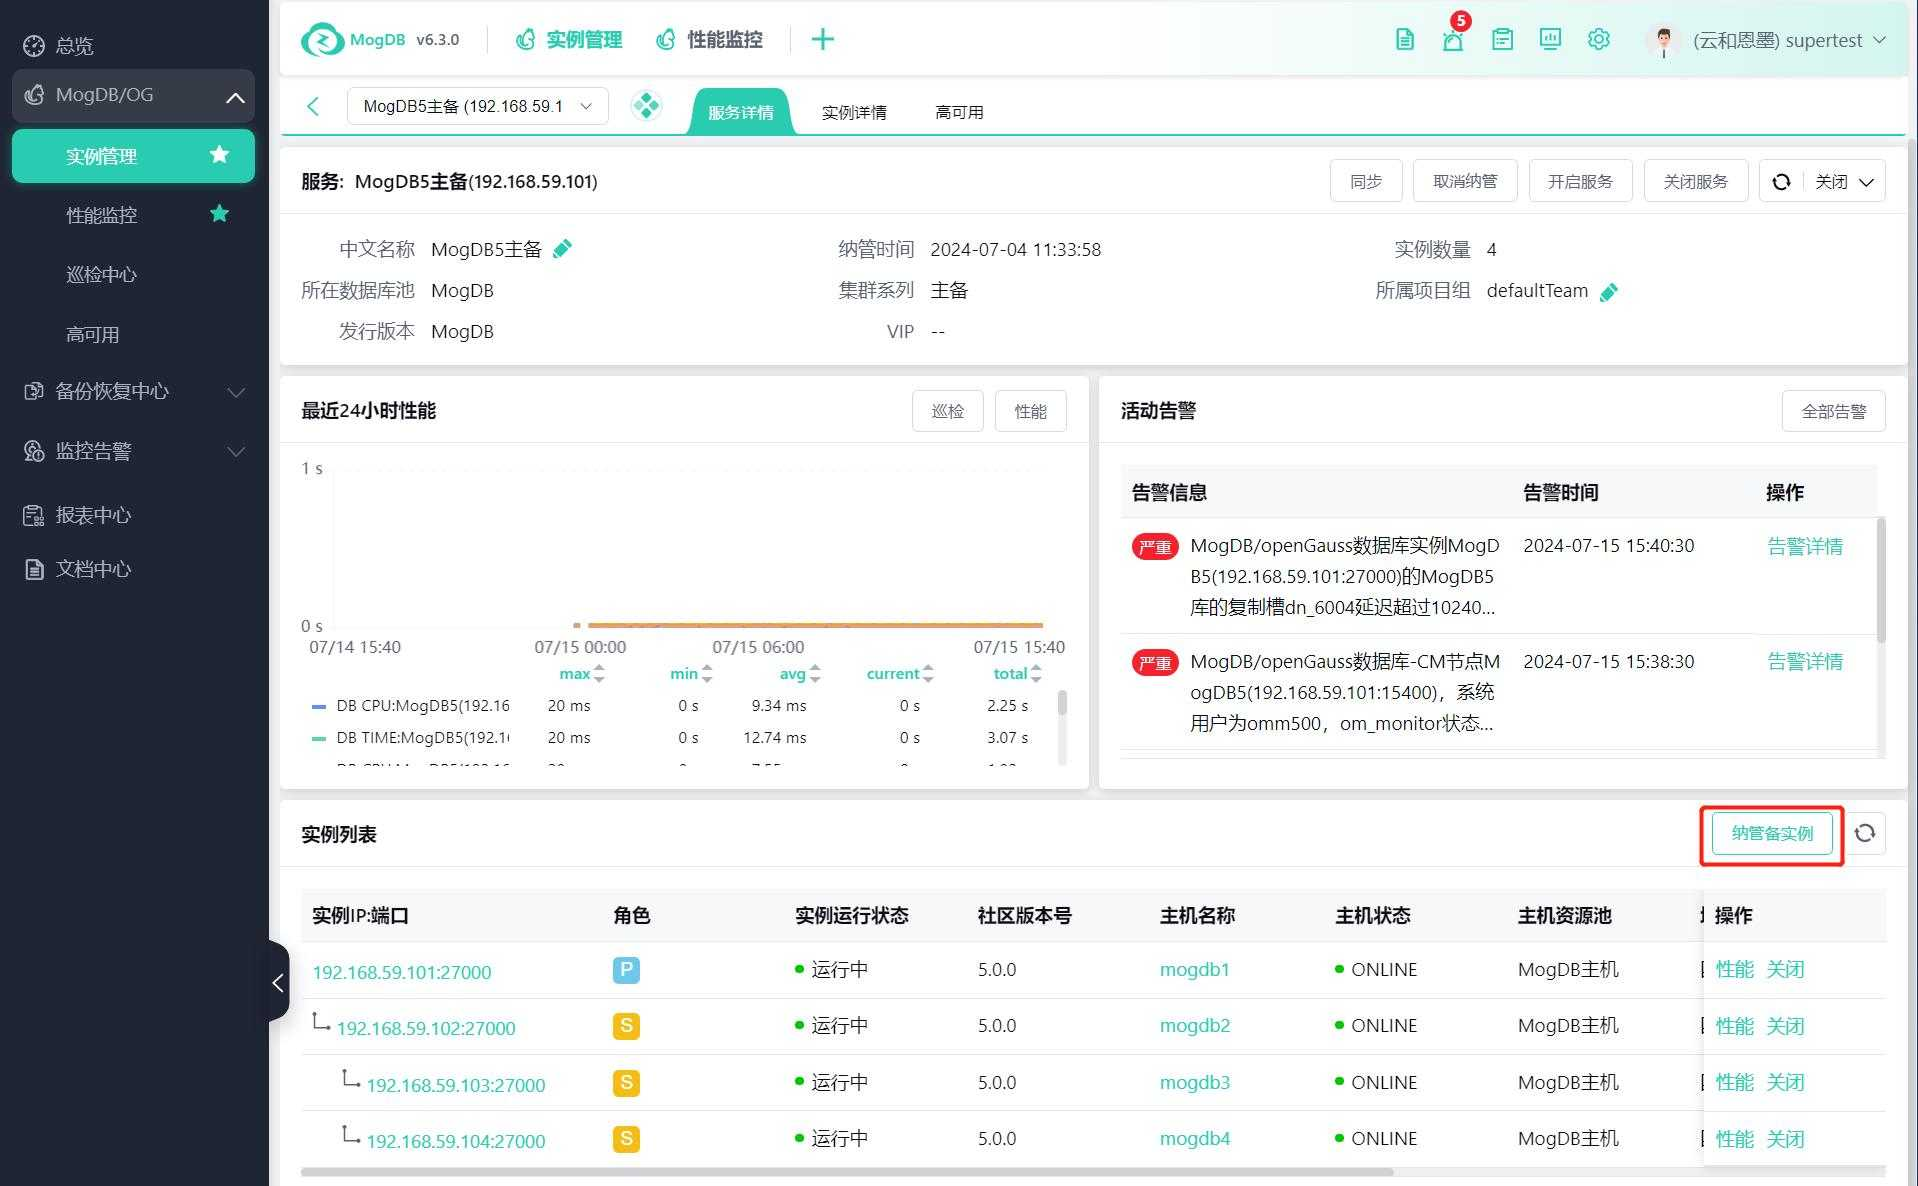Open host link mogdb2
Image resolution: width=1918 pixels, height=1186 pixels.
(1195, 1026)
